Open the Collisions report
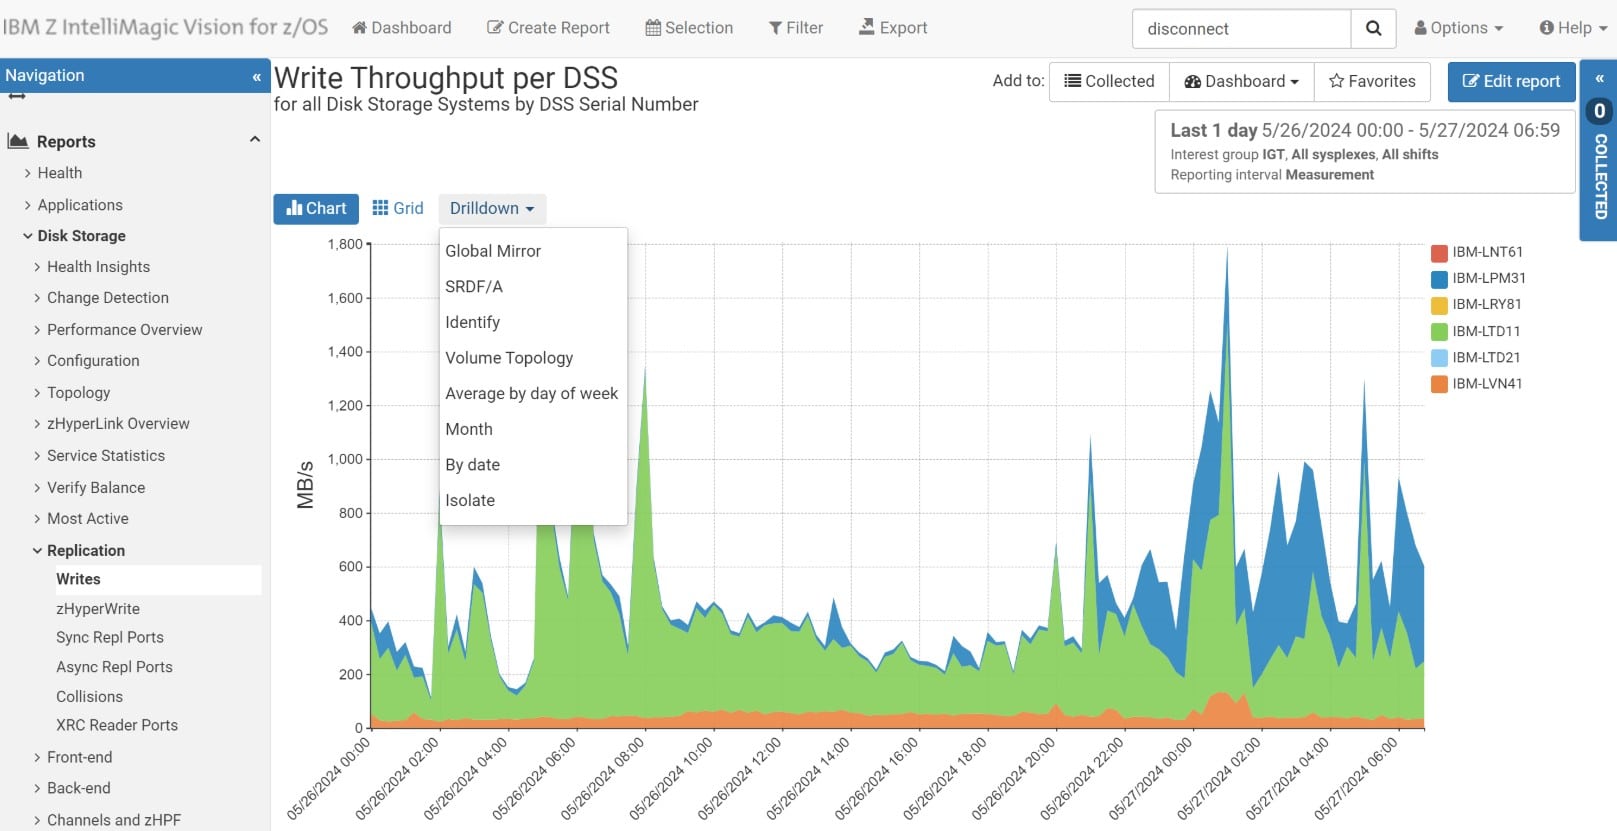This screenshot has width=1617, height=831. coord(89,697)
